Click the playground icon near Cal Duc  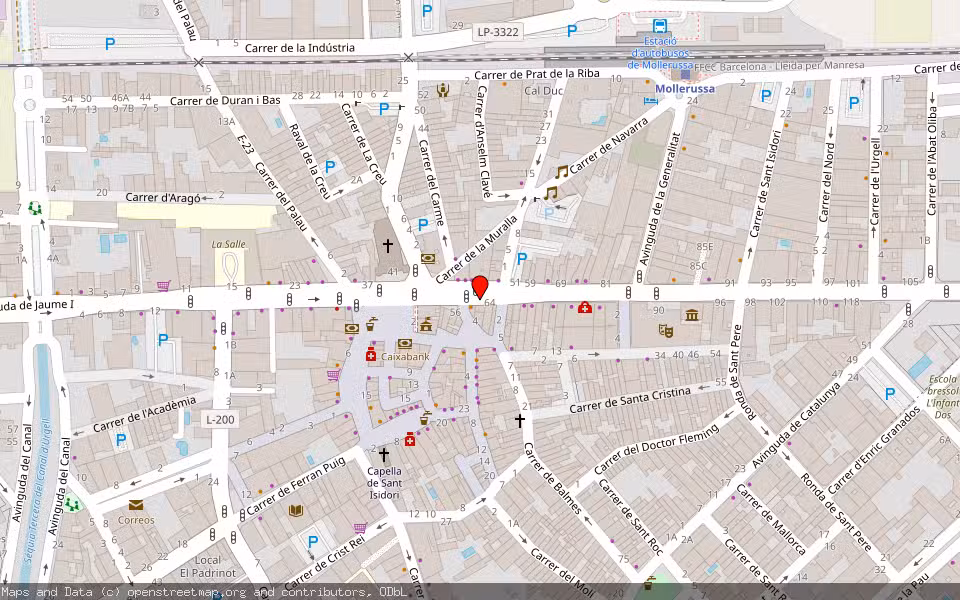click(x=441, y=89)
